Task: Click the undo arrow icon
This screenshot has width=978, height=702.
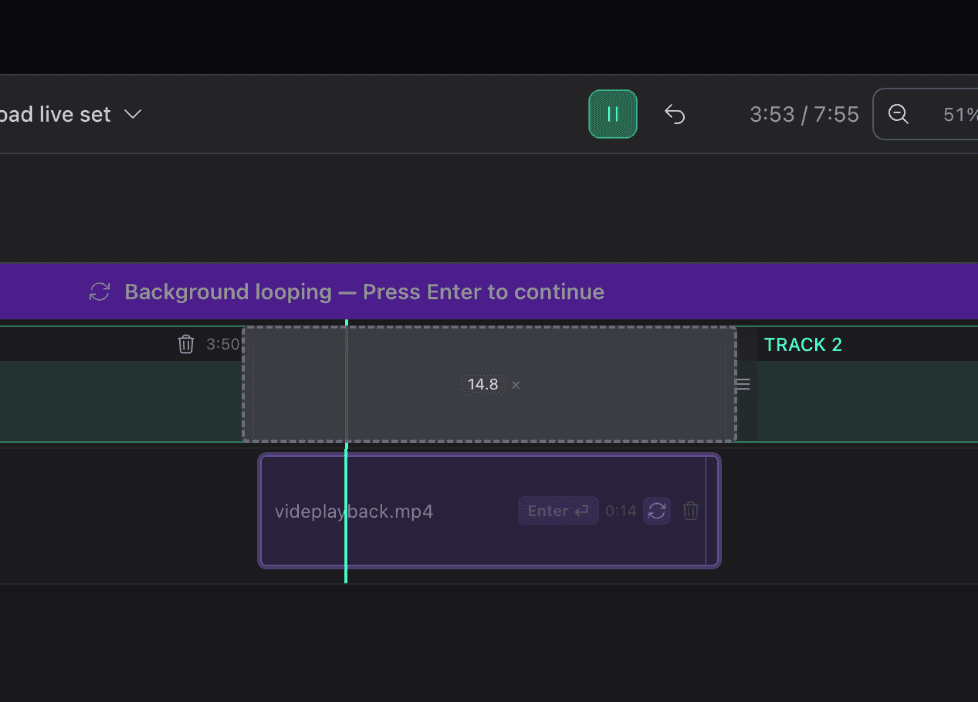Action: click(x=675, y=115)
